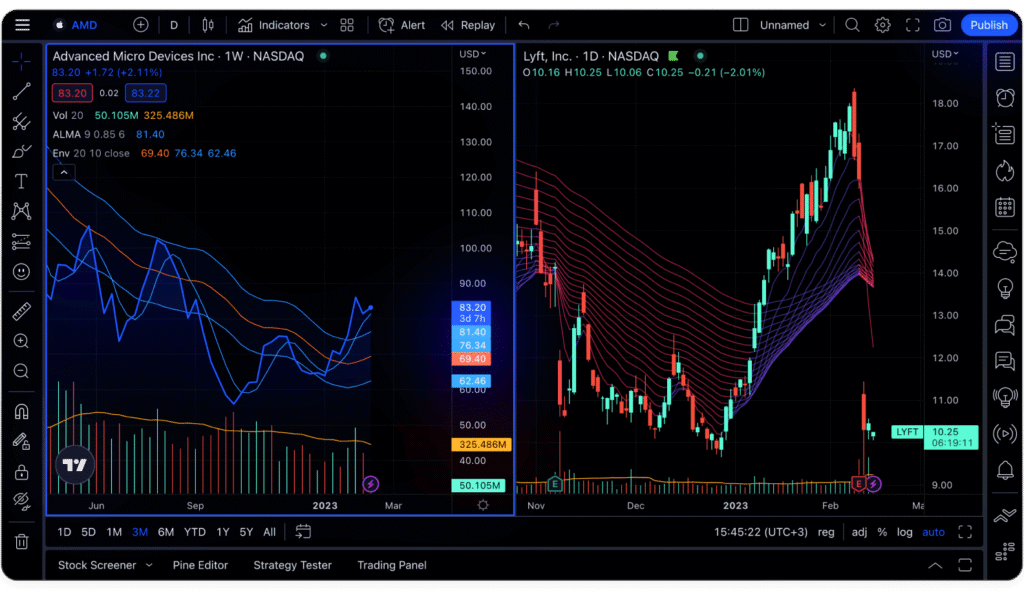The image size is (1024, 597).
Task: Undo the last chart action
Action: (x=524, y=25)
